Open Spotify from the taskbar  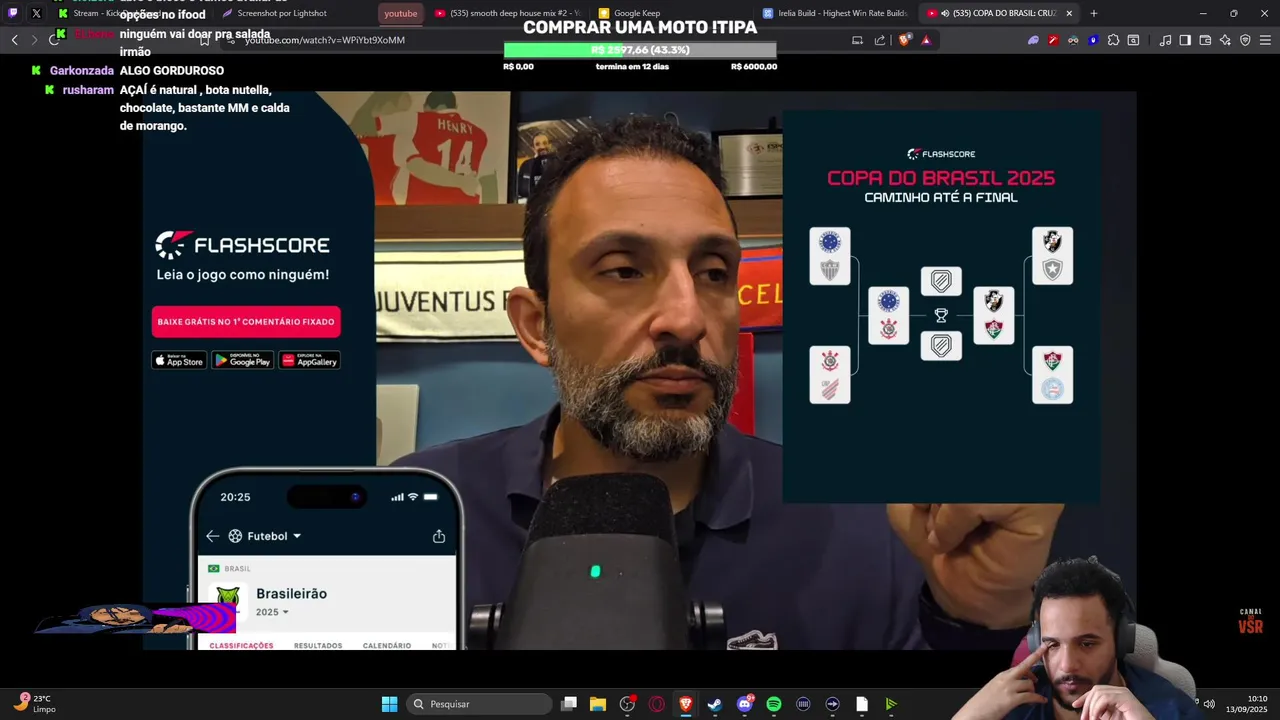tap(774, 704)
